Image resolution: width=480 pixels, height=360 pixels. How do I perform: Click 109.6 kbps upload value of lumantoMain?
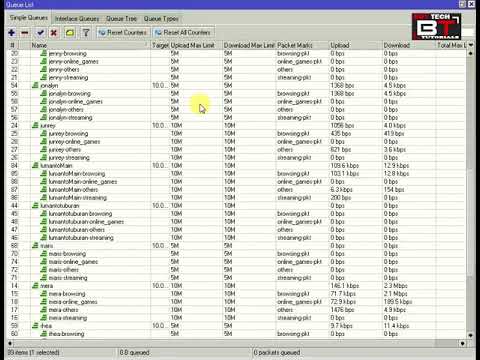pyautogui.click(x=345, y=165)
